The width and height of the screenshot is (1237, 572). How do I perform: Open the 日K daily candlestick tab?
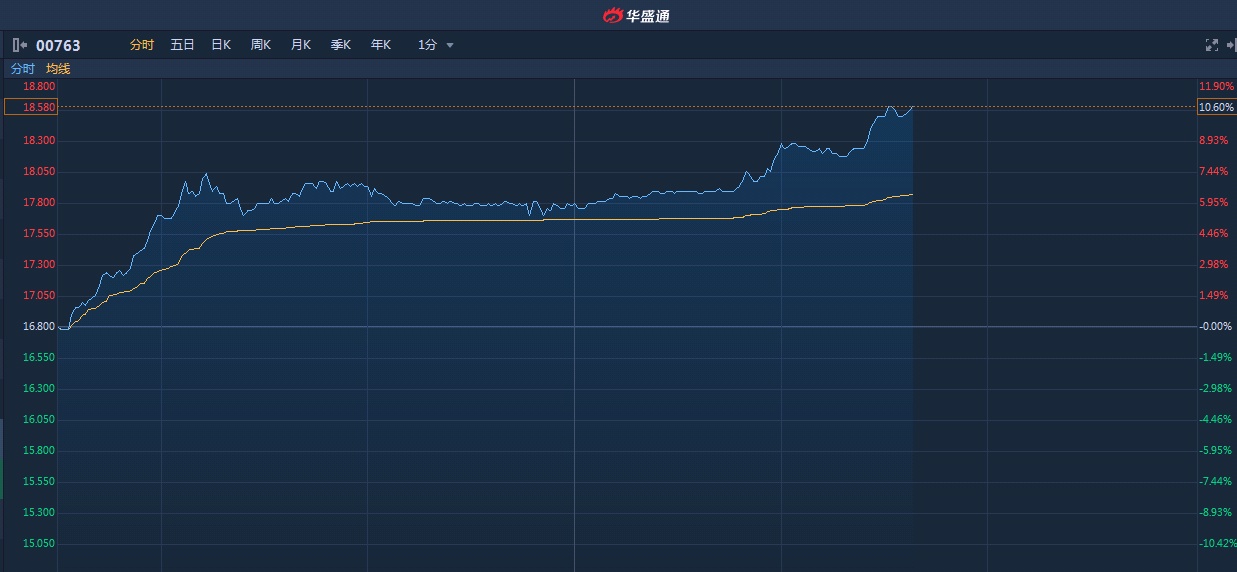[221, 45]
